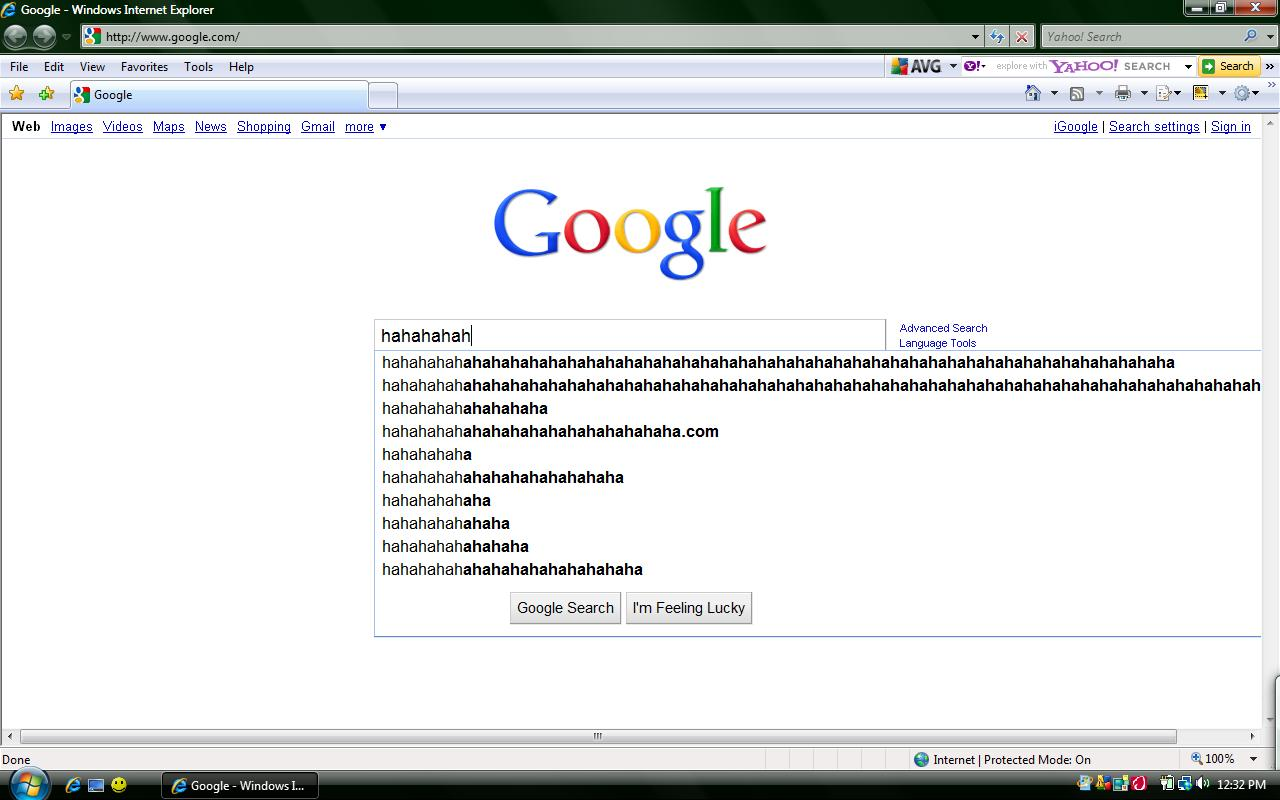Click the Tools gear icon
This screenshot has height=800, width=1280.
tap(1242, 93)
